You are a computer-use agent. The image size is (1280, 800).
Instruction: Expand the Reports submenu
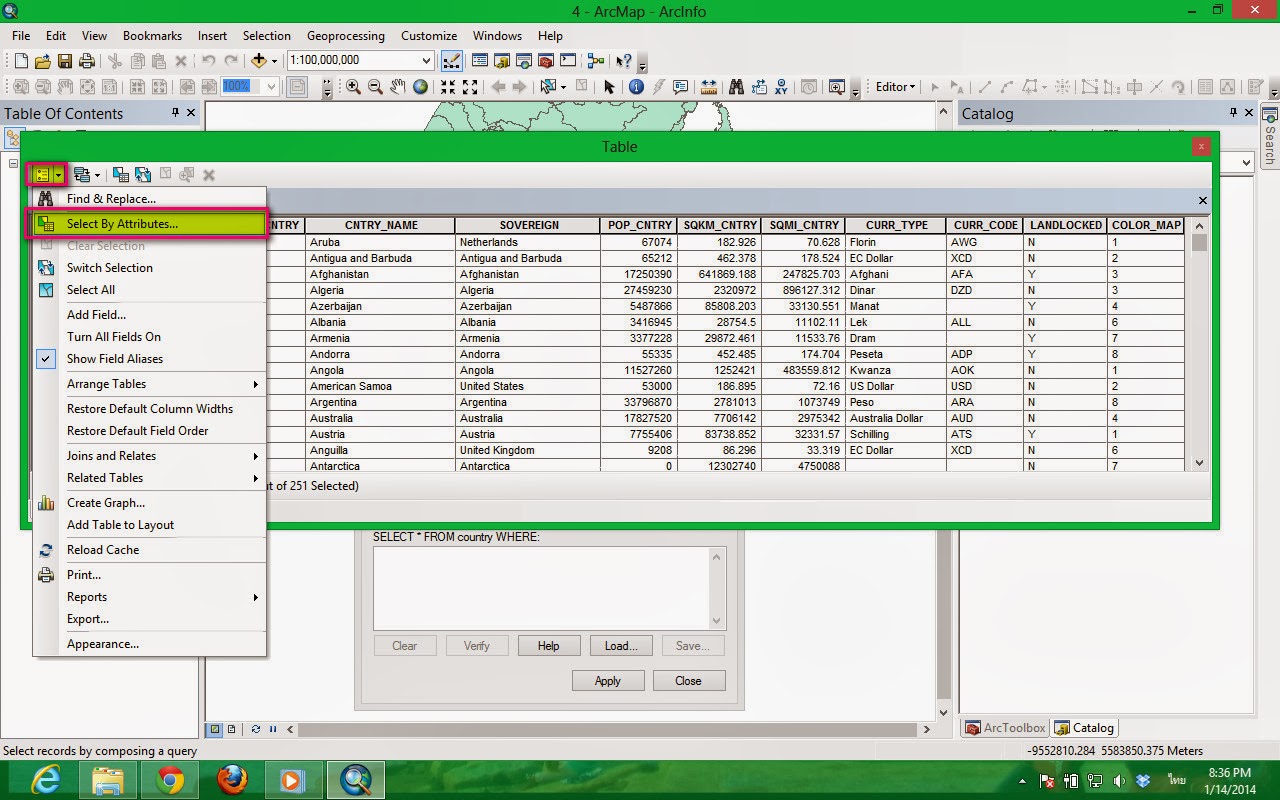point(150,597)
